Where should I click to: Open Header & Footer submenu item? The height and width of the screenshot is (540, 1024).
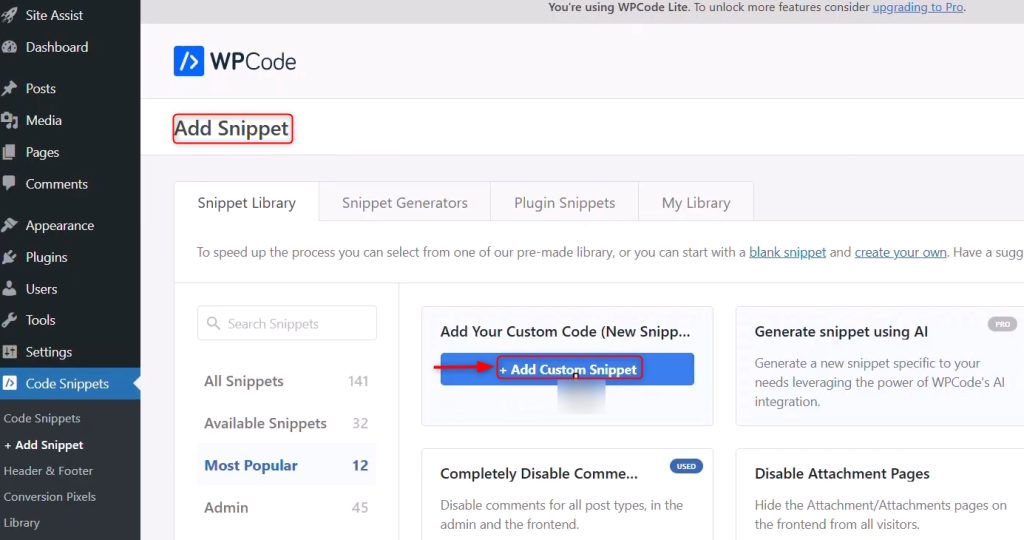48,471
